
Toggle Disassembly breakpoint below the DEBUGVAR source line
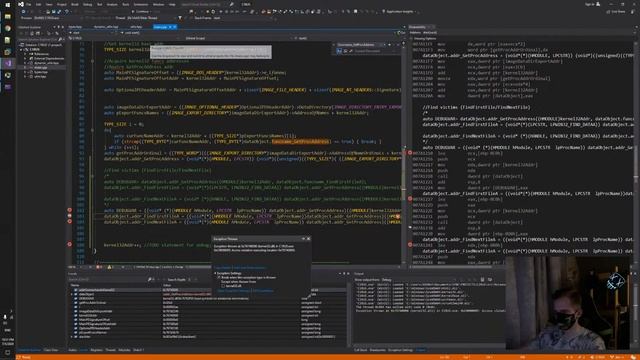click(x=410, y=153)
